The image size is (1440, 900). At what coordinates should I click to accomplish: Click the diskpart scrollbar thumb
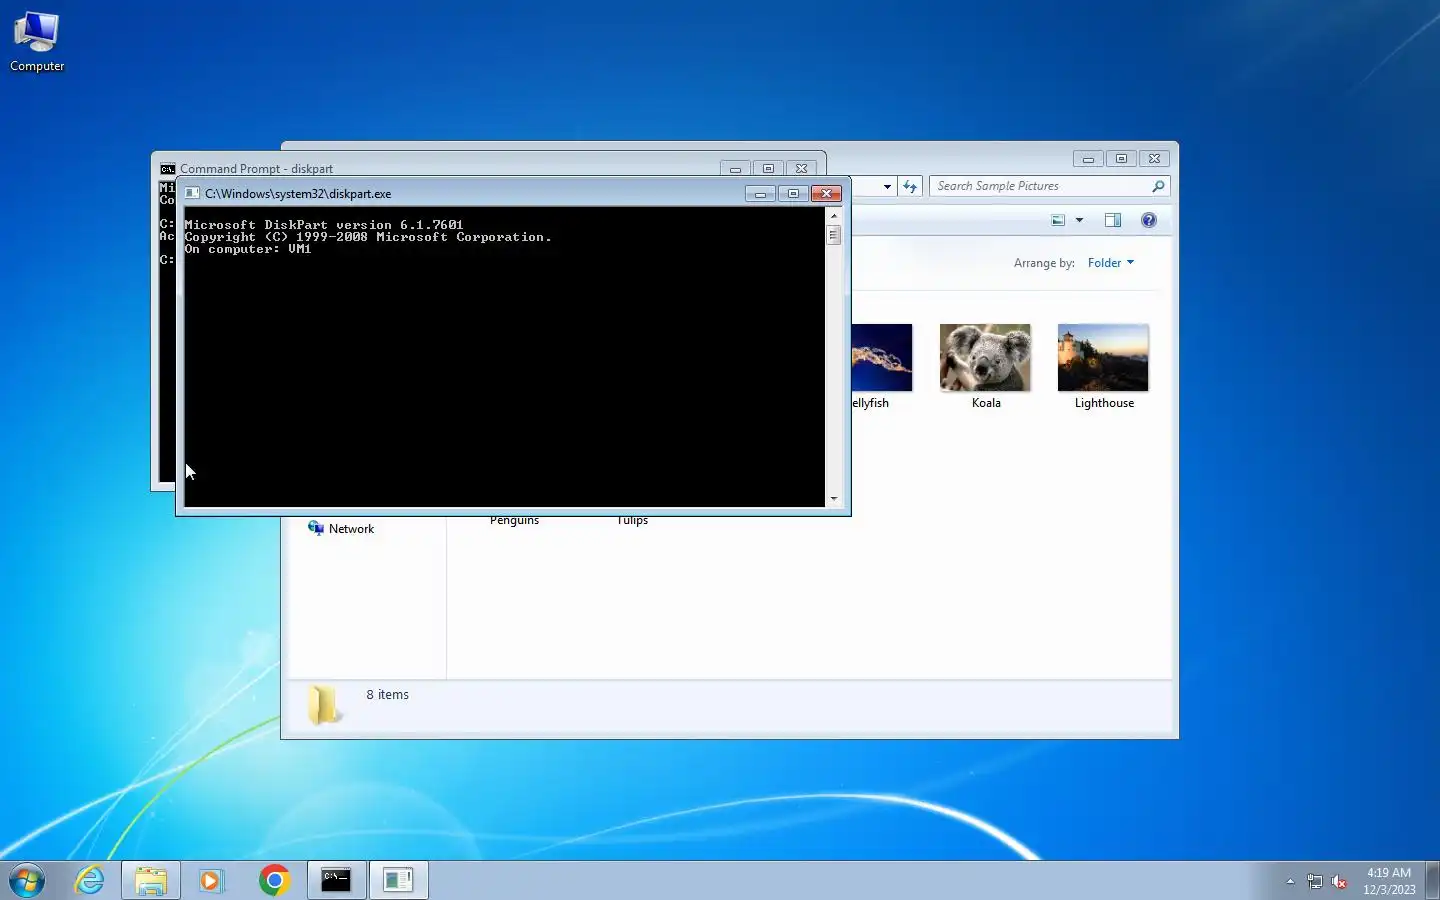click(x=834, y=235)
